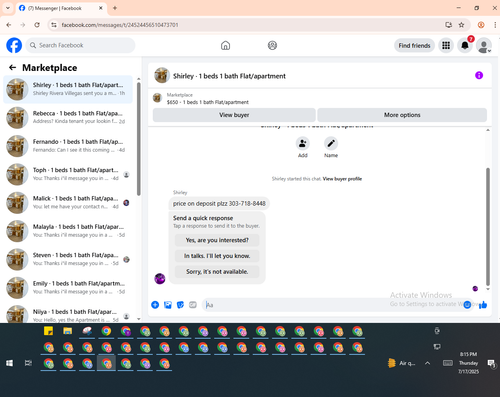Open the Menu grid icon
This screenshot has width=500, height=397.
[x=446, y=45]
